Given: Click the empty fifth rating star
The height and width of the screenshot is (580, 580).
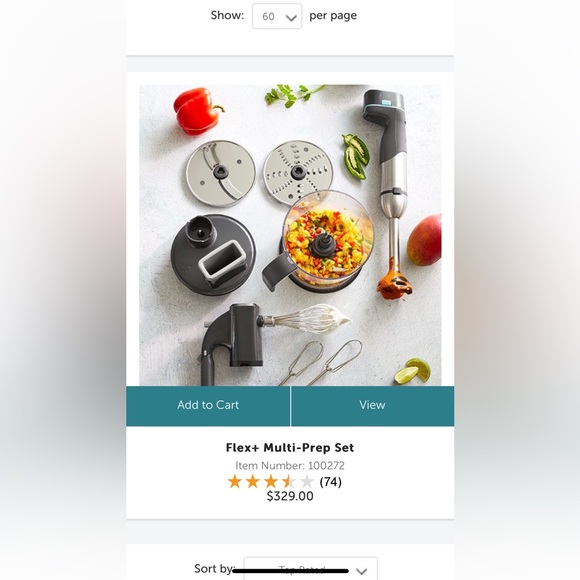Looking at the screenshot, I should coord(307,482).
